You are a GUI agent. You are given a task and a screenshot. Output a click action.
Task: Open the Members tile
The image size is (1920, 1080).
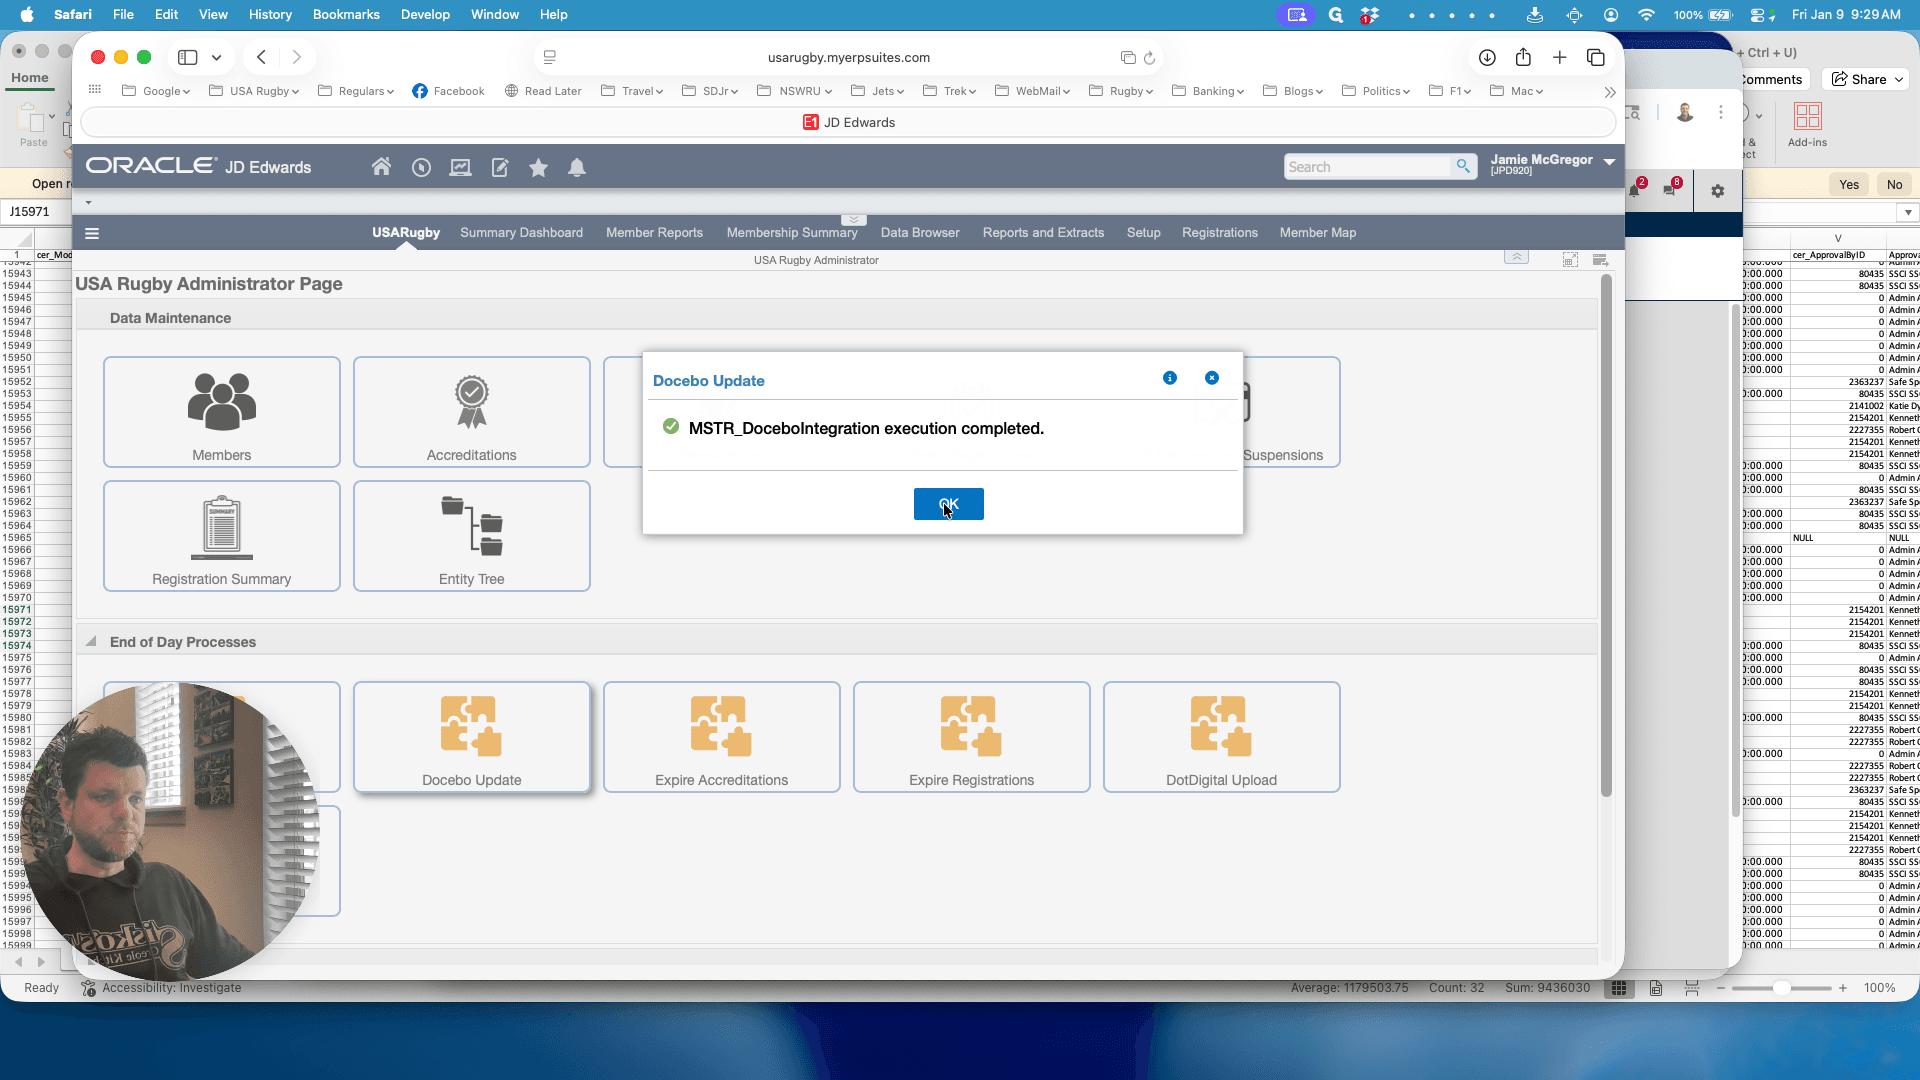[x=222, y=412]
